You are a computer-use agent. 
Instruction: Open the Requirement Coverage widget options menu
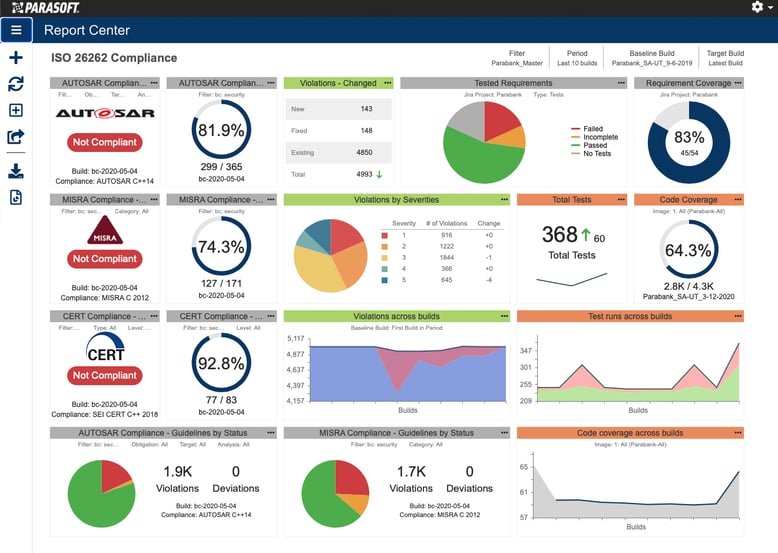point(738,83)
